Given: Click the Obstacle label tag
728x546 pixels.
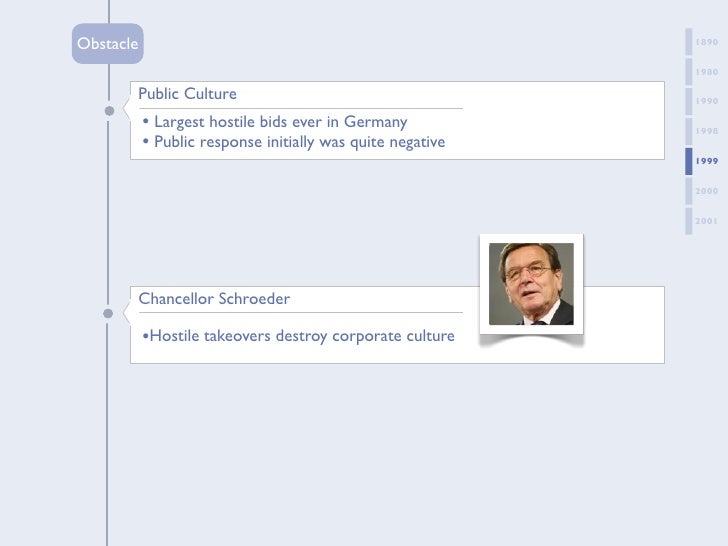Looking at the screenshot, I should click(107, 44).
